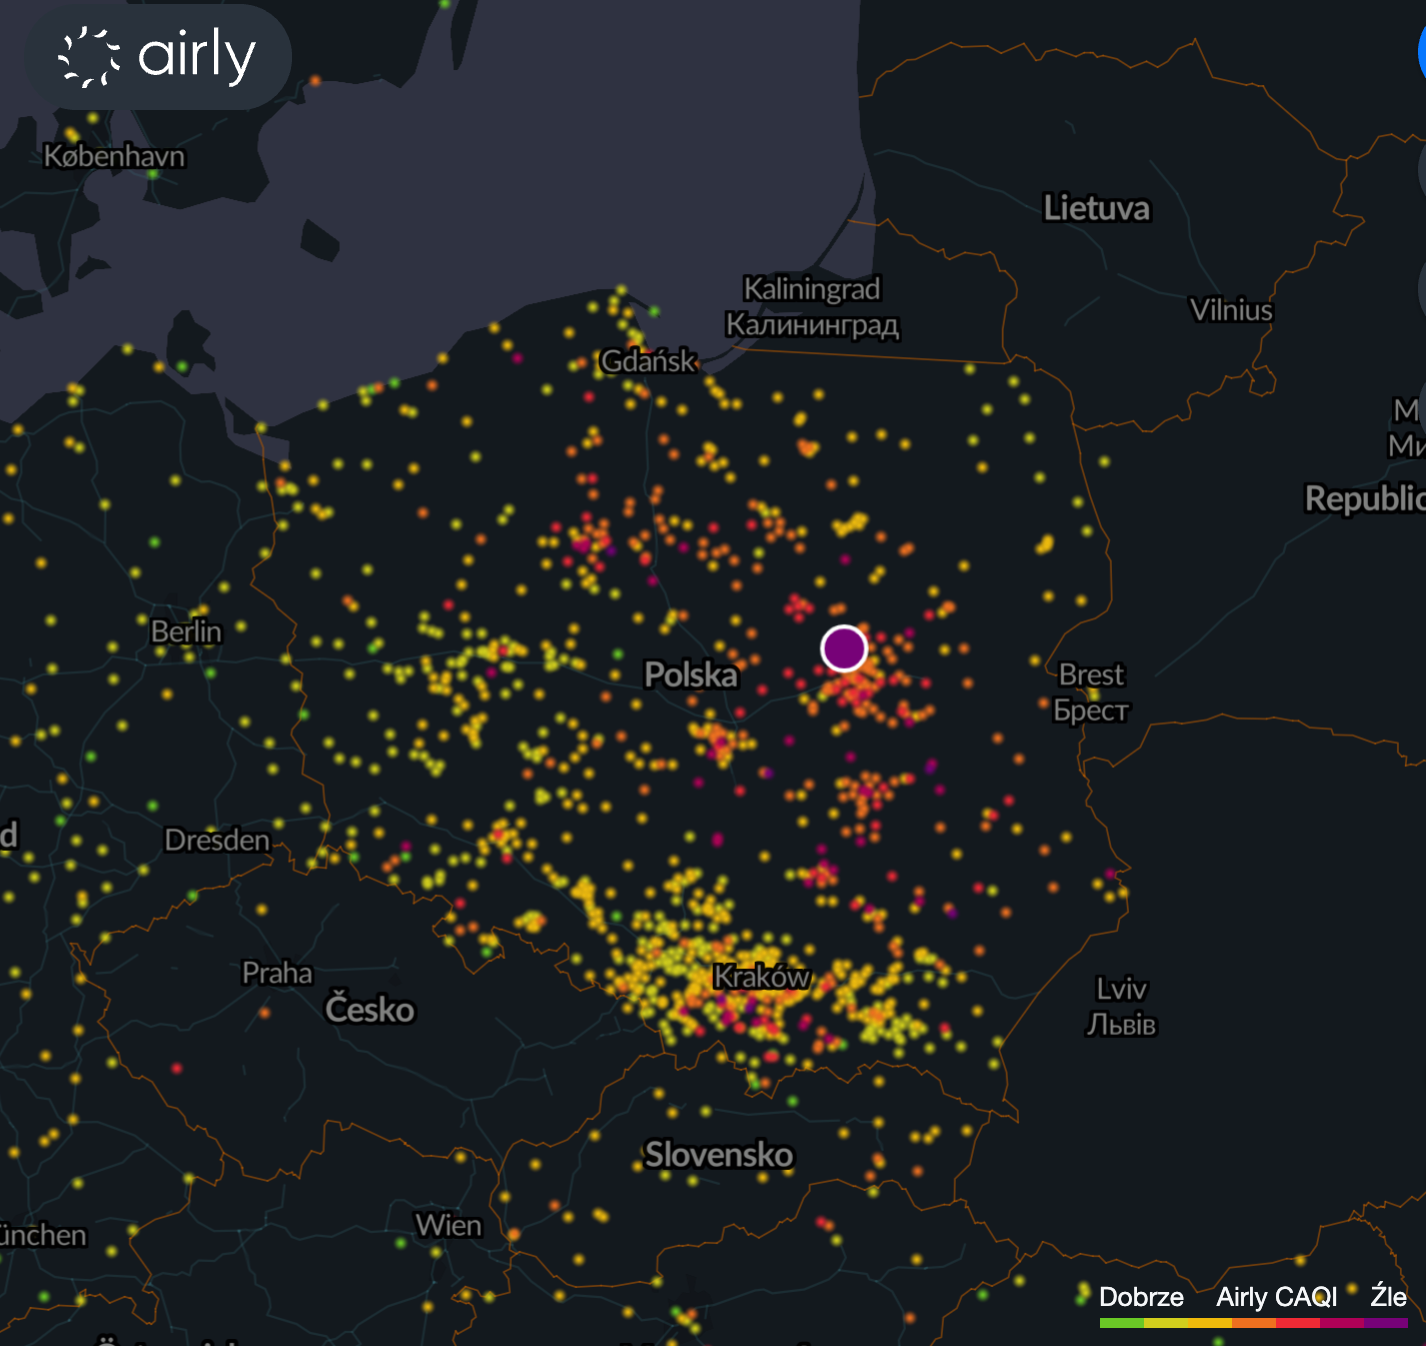Click the Vilnius map label
Image resolution: width=1426 pixels, height=1346 pixels.
[x=1231, y=310]
